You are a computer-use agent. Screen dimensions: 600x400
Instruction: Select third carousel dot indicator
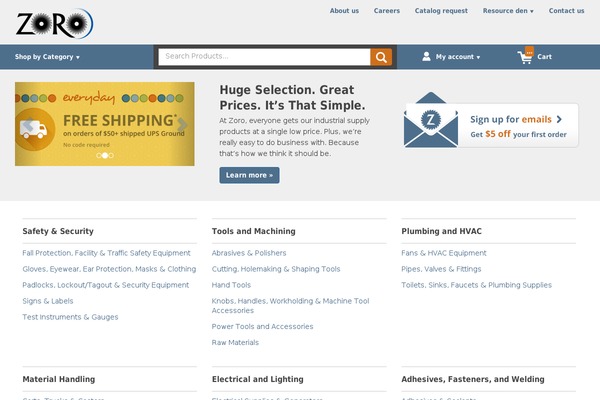click(x=111, y=155)
